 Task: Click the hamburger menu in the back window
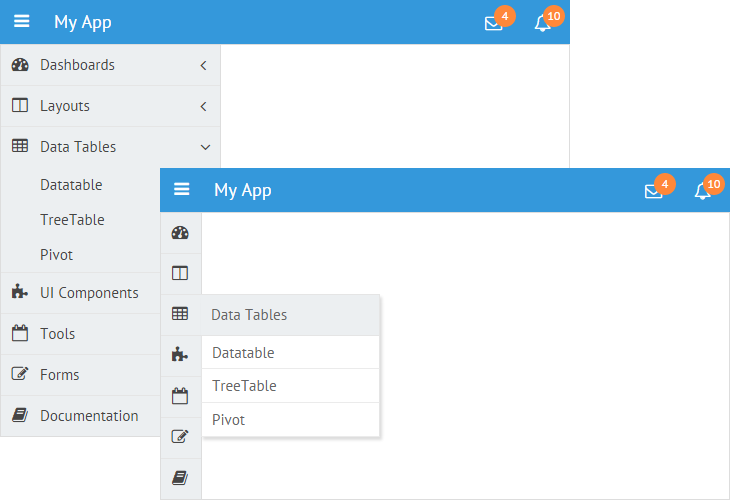(21, 21)
